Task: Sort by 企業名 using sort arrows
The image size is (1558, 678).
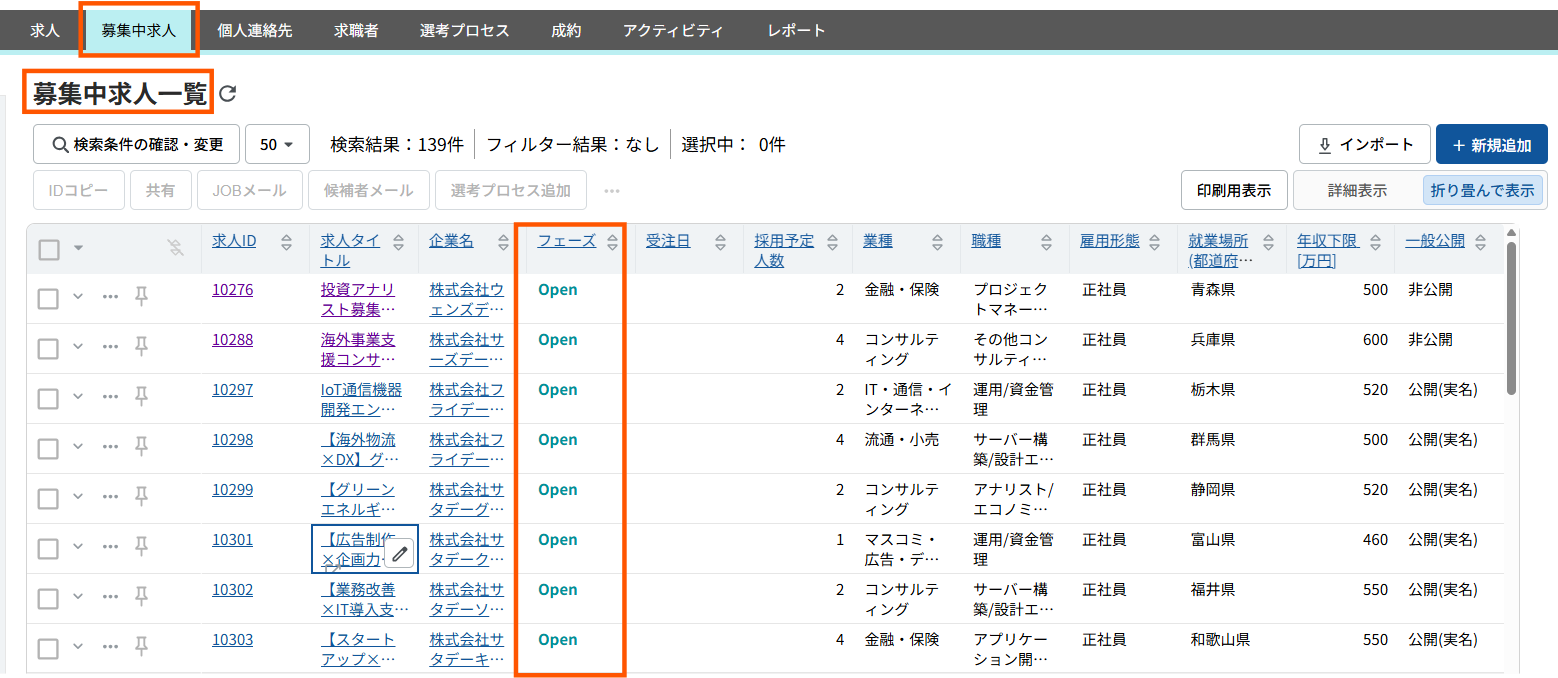Action: pos(506,242)
